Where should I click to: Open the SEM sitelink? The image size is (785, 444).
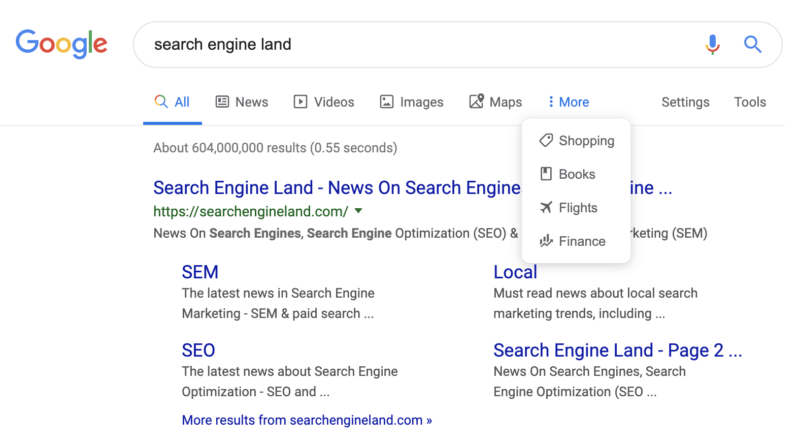(200, 272)
